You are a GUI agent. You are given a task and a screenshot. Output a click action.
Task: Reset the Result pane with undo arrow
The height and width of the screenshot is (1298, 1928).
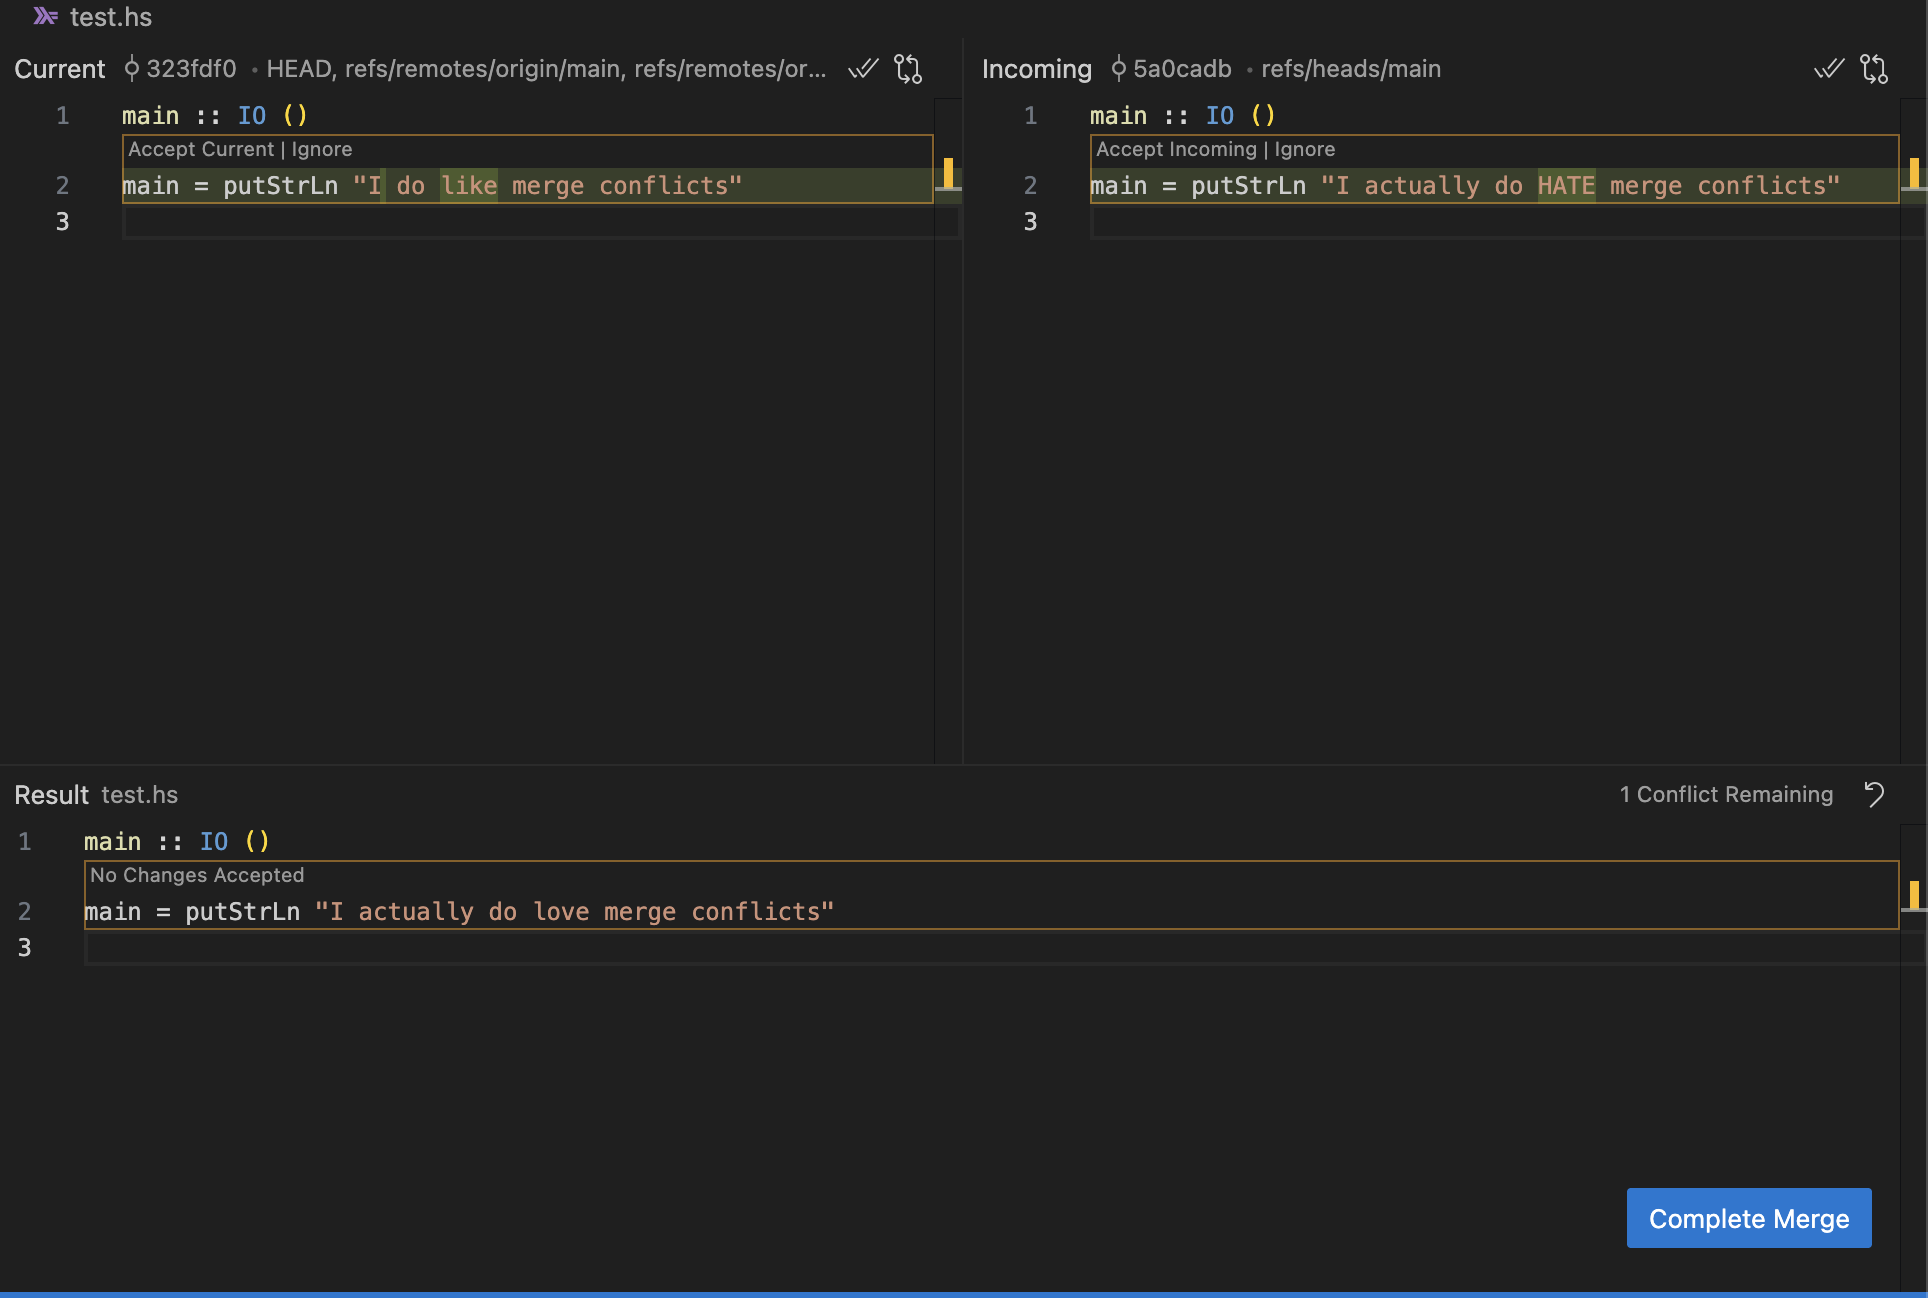[1874, 794]
